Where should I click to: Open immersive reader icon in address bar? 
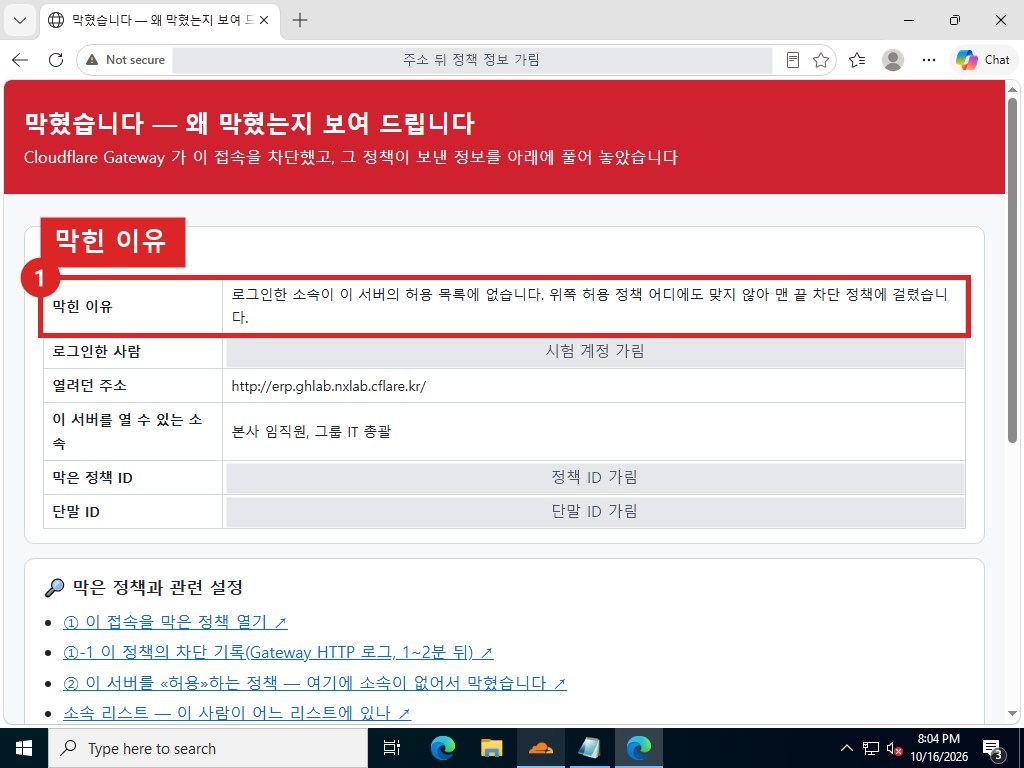[793, 60]
